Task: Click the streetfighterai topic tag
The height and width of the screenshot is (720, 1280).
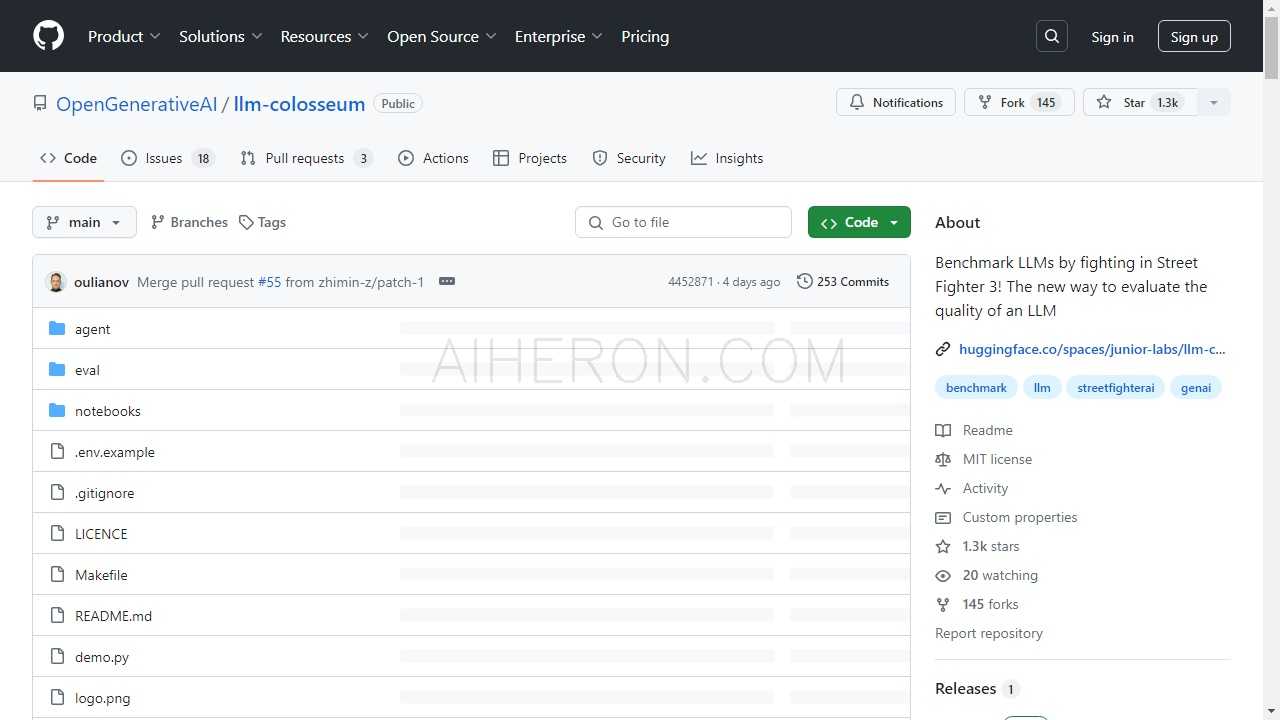Action: coord(1116,388)
